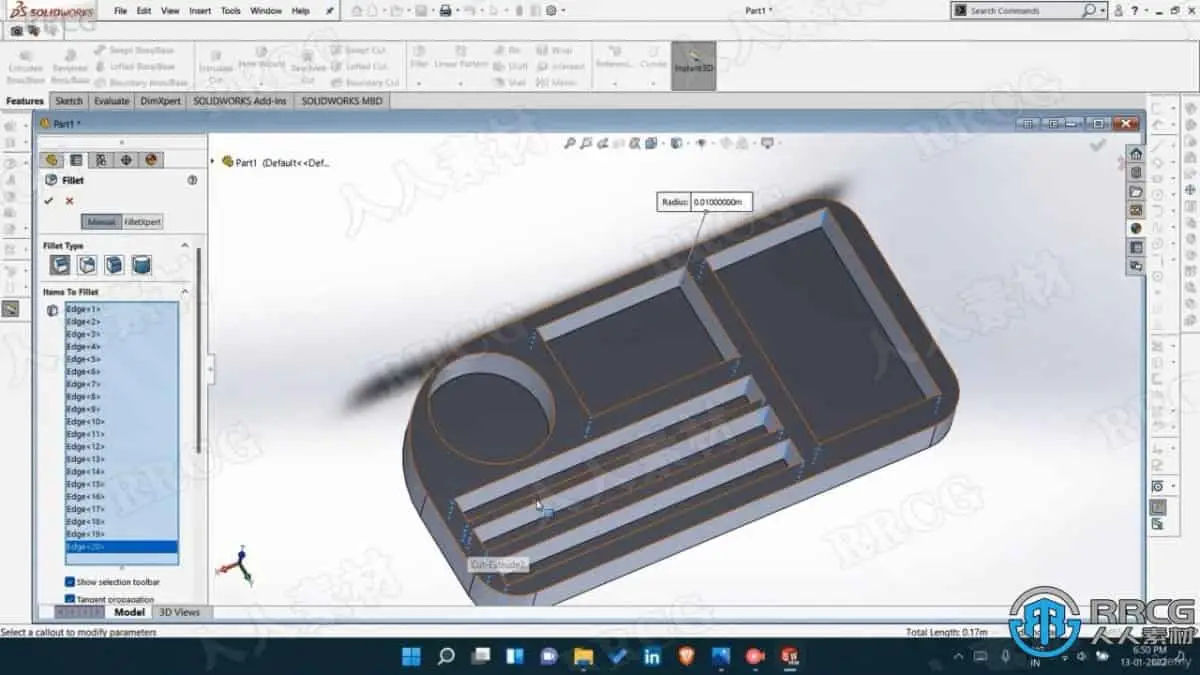
Task: Open the Tools menu
Action: pyautogui.click(x=230, y=11)
